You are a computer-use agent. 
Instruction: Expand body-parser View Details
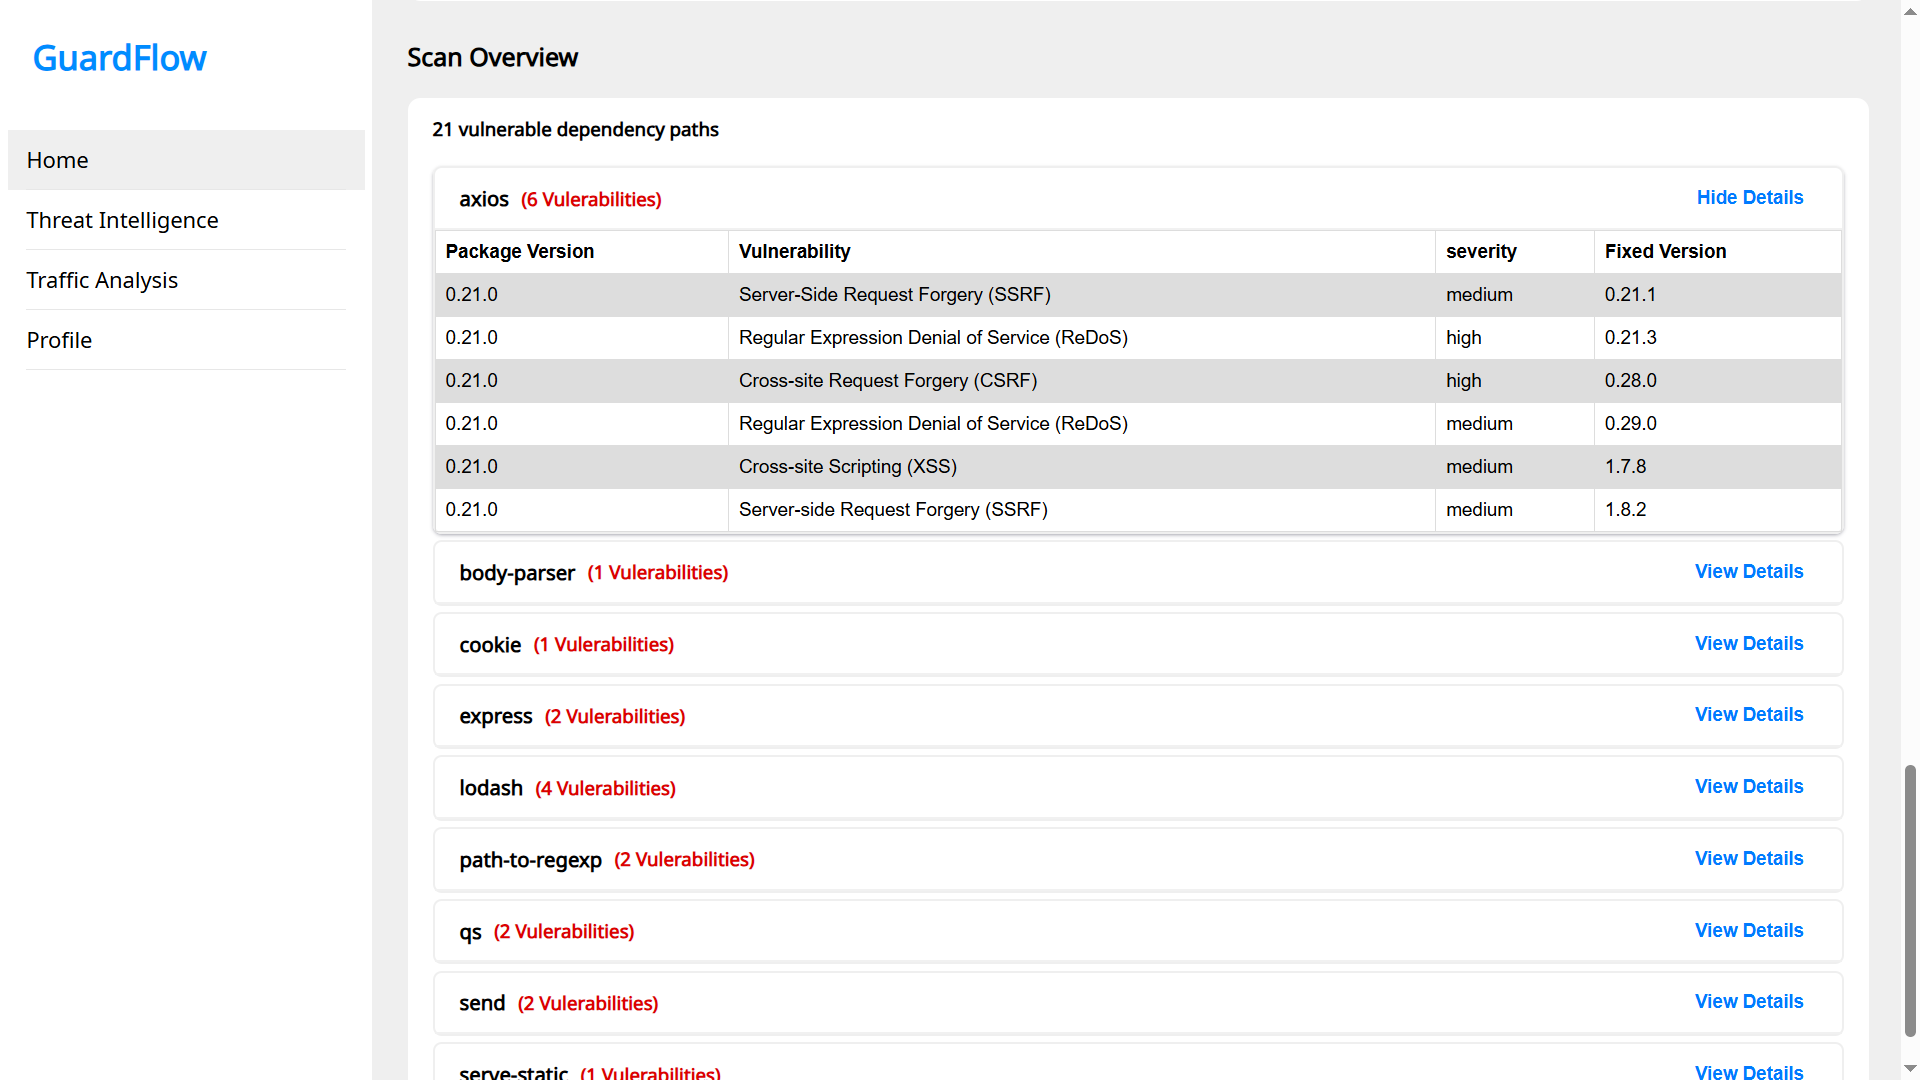[1748, 571]
